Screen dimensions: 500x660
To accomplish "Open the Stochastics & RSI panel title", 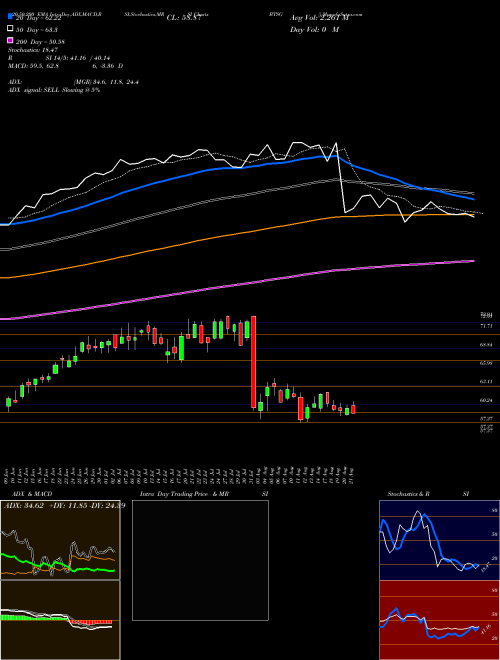I will tap(408, 494).
